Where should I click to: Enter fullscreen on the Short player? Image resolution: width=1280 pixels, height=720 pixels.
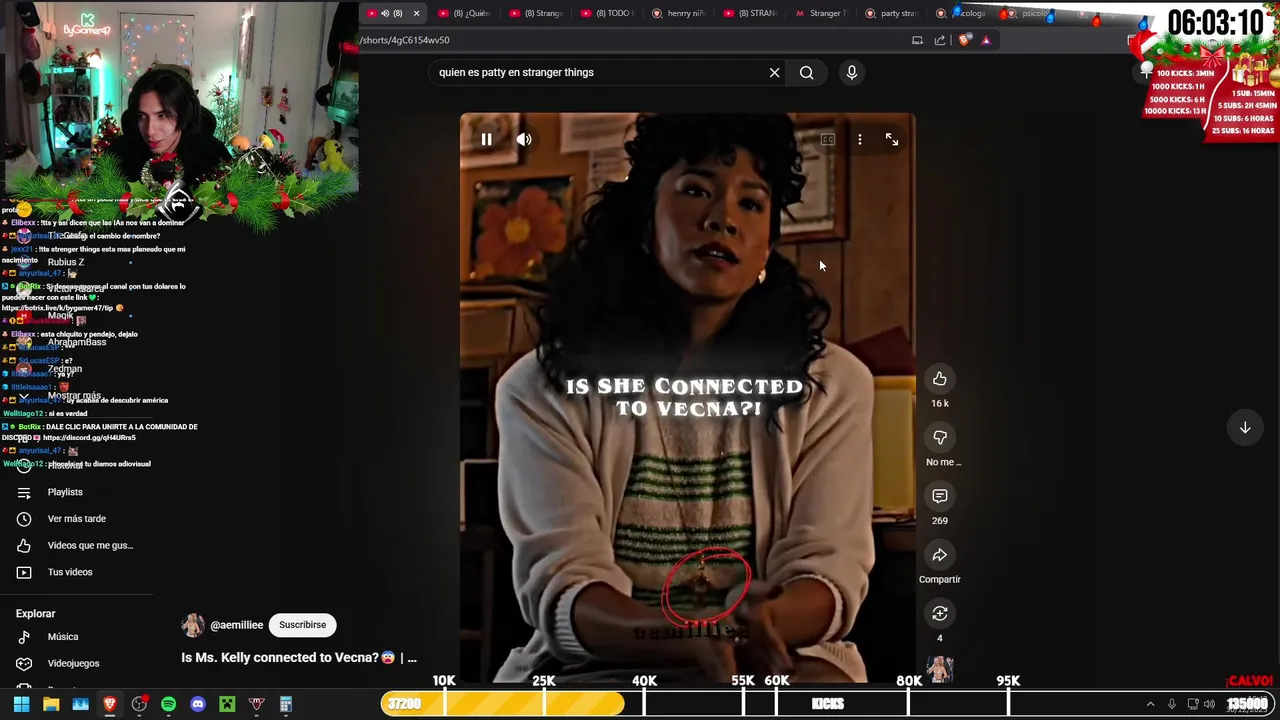pos(892,140)
